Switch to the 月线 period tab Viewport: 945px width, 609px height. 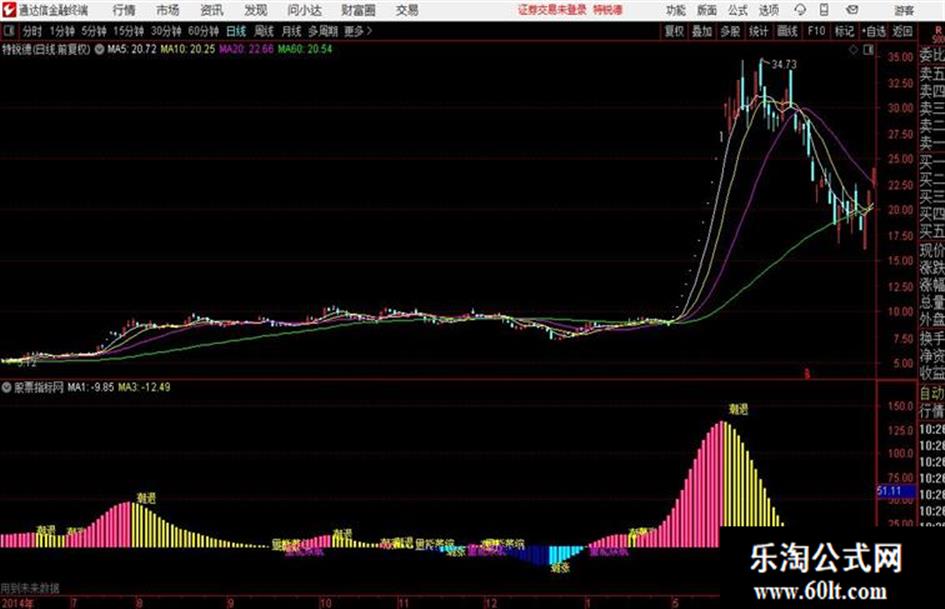coord(292,31)
